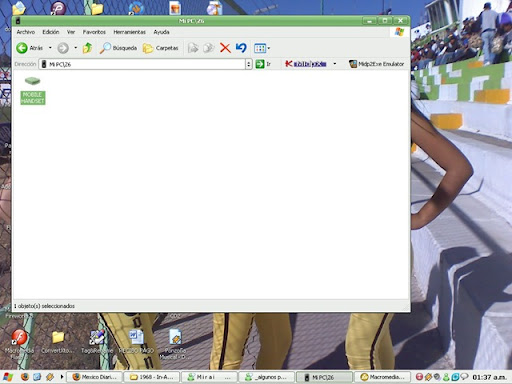
Task: Open the RECIBO PAGO desktop document
Action: pos(136,342)
